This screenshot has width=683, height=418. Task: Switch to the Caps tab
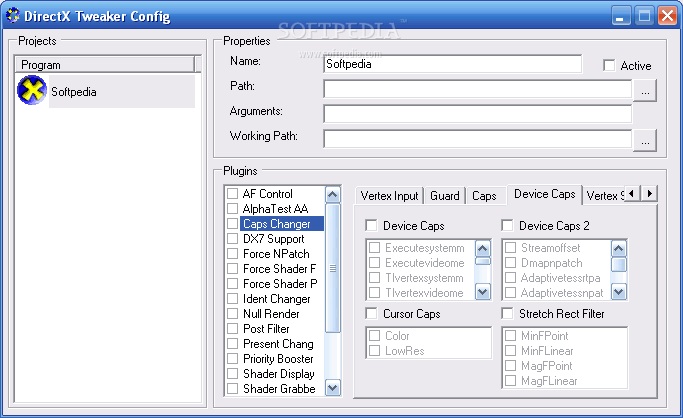click(484, 196)
